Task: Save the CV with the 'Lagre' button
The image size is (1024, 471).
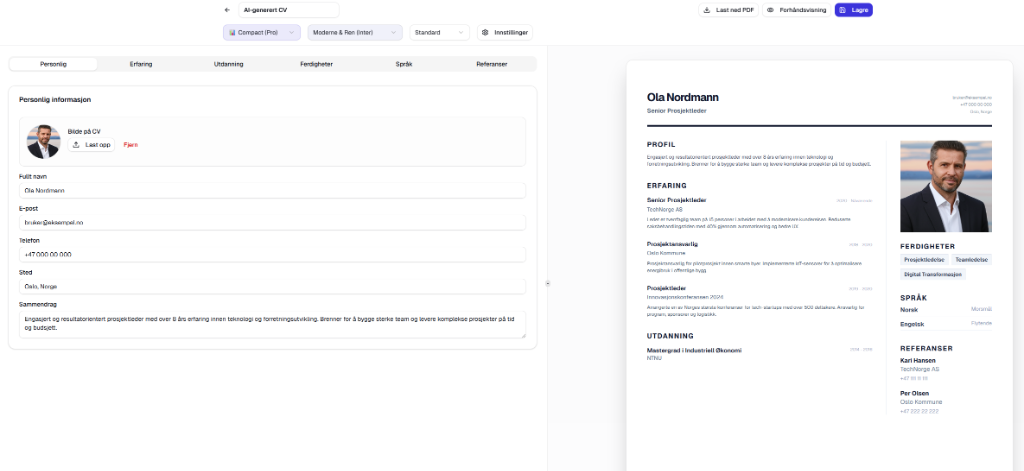Action: tap(854, 10)
